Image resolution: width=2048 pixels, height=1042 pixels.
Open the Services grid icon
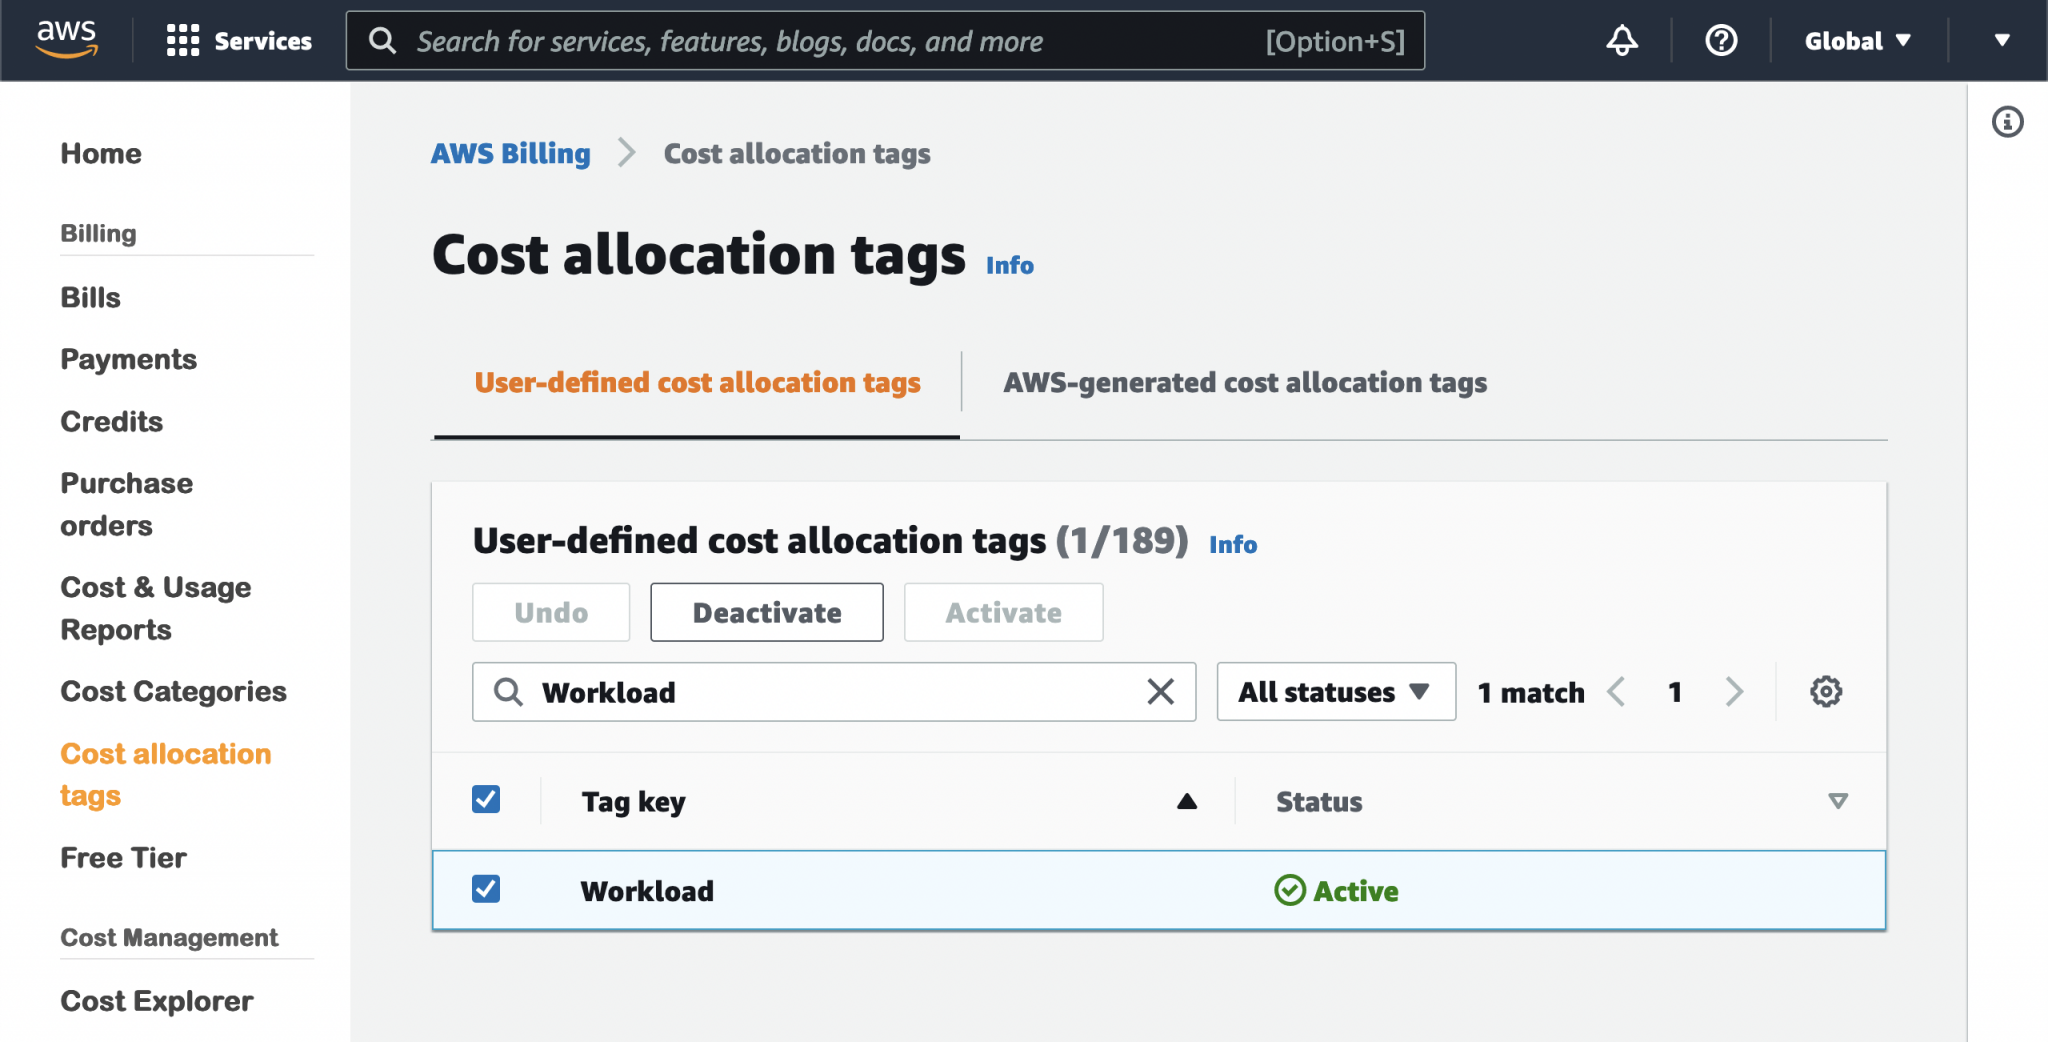click(x=181, y=40)
